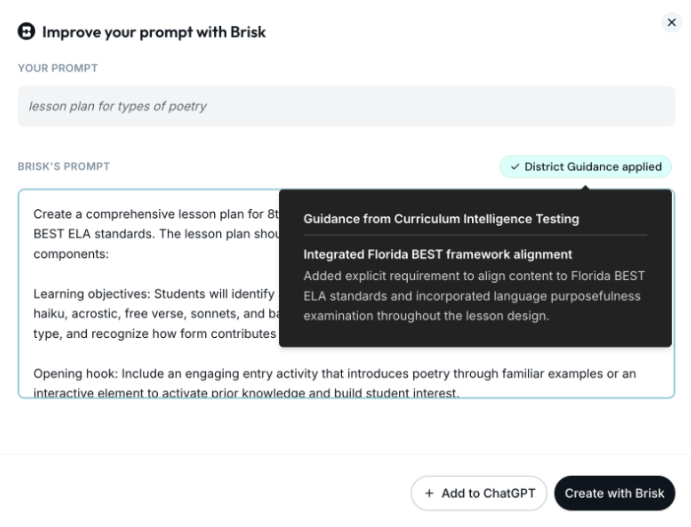Click the District Guidance applied badge
691x527 pixels.
pyautogui.click(x=585, y=167)
